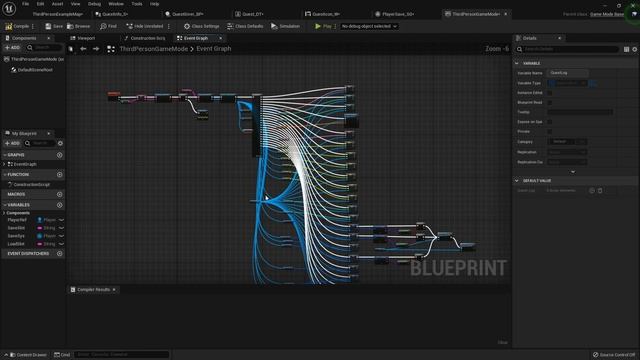Switch to the PlayerSave_SG tab
The height and width of the screenshot is (360, 640).
coord(395,14)
